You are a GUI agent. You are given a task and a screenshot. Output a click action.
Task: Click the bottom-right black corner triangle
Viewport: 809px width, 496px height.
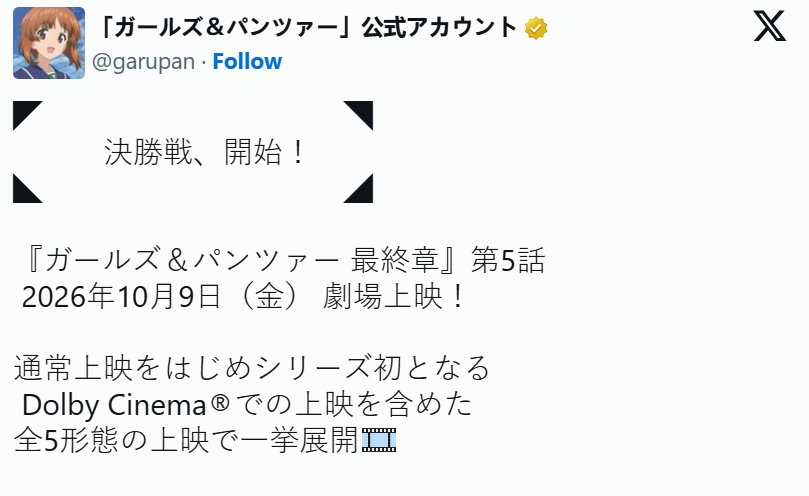coord(358,188)
